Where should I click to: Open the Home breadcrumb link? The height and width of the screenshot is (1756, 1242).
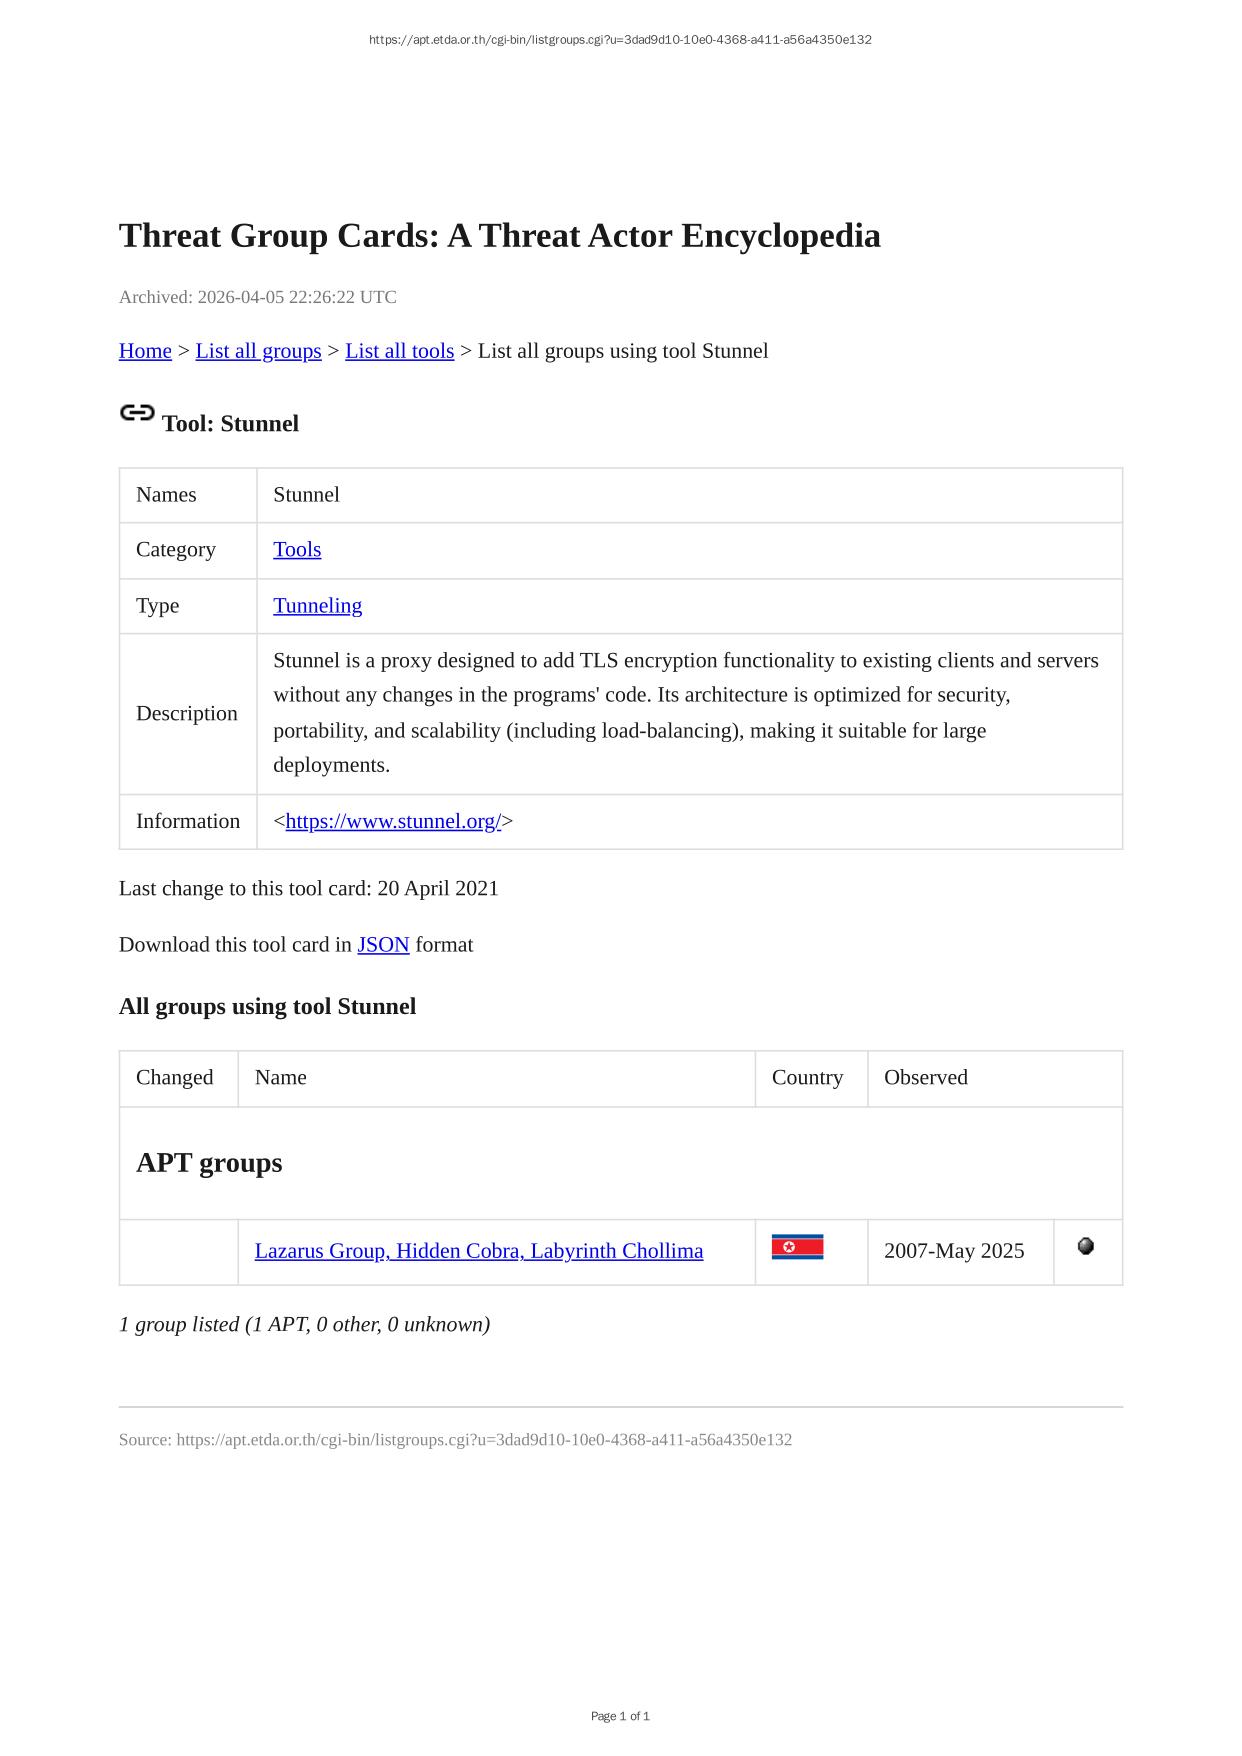pos(145,351)
